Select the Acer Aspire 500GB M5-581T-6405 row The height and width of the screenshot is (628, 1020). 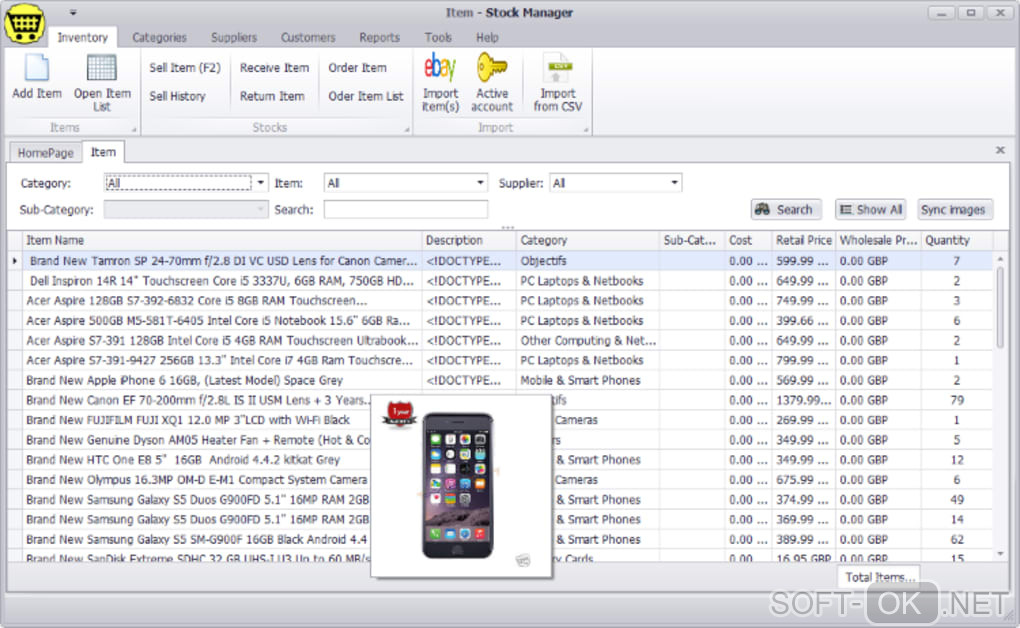coord(500,321)
